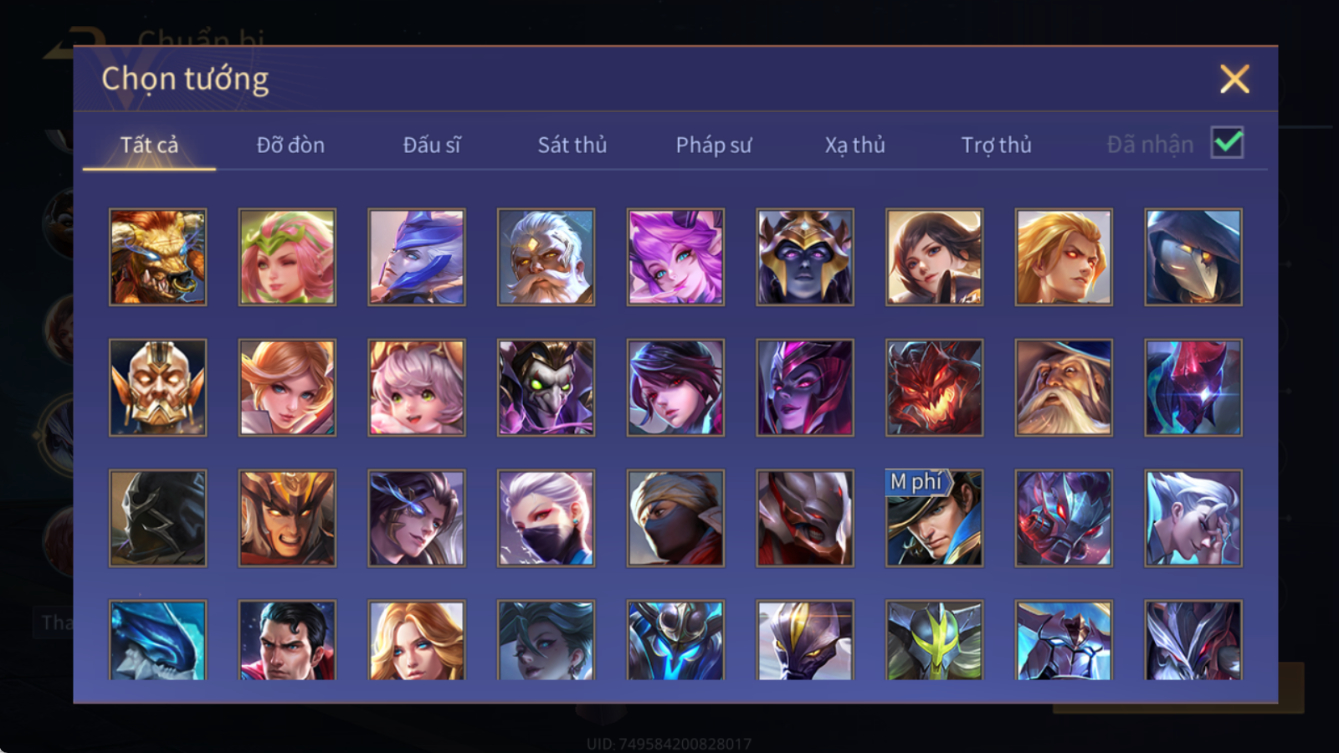Image resolution: width=1339 pixels, height=753 pixels.
Task: Switch to the Đỡ đòn tab
Action: (291, 145)
